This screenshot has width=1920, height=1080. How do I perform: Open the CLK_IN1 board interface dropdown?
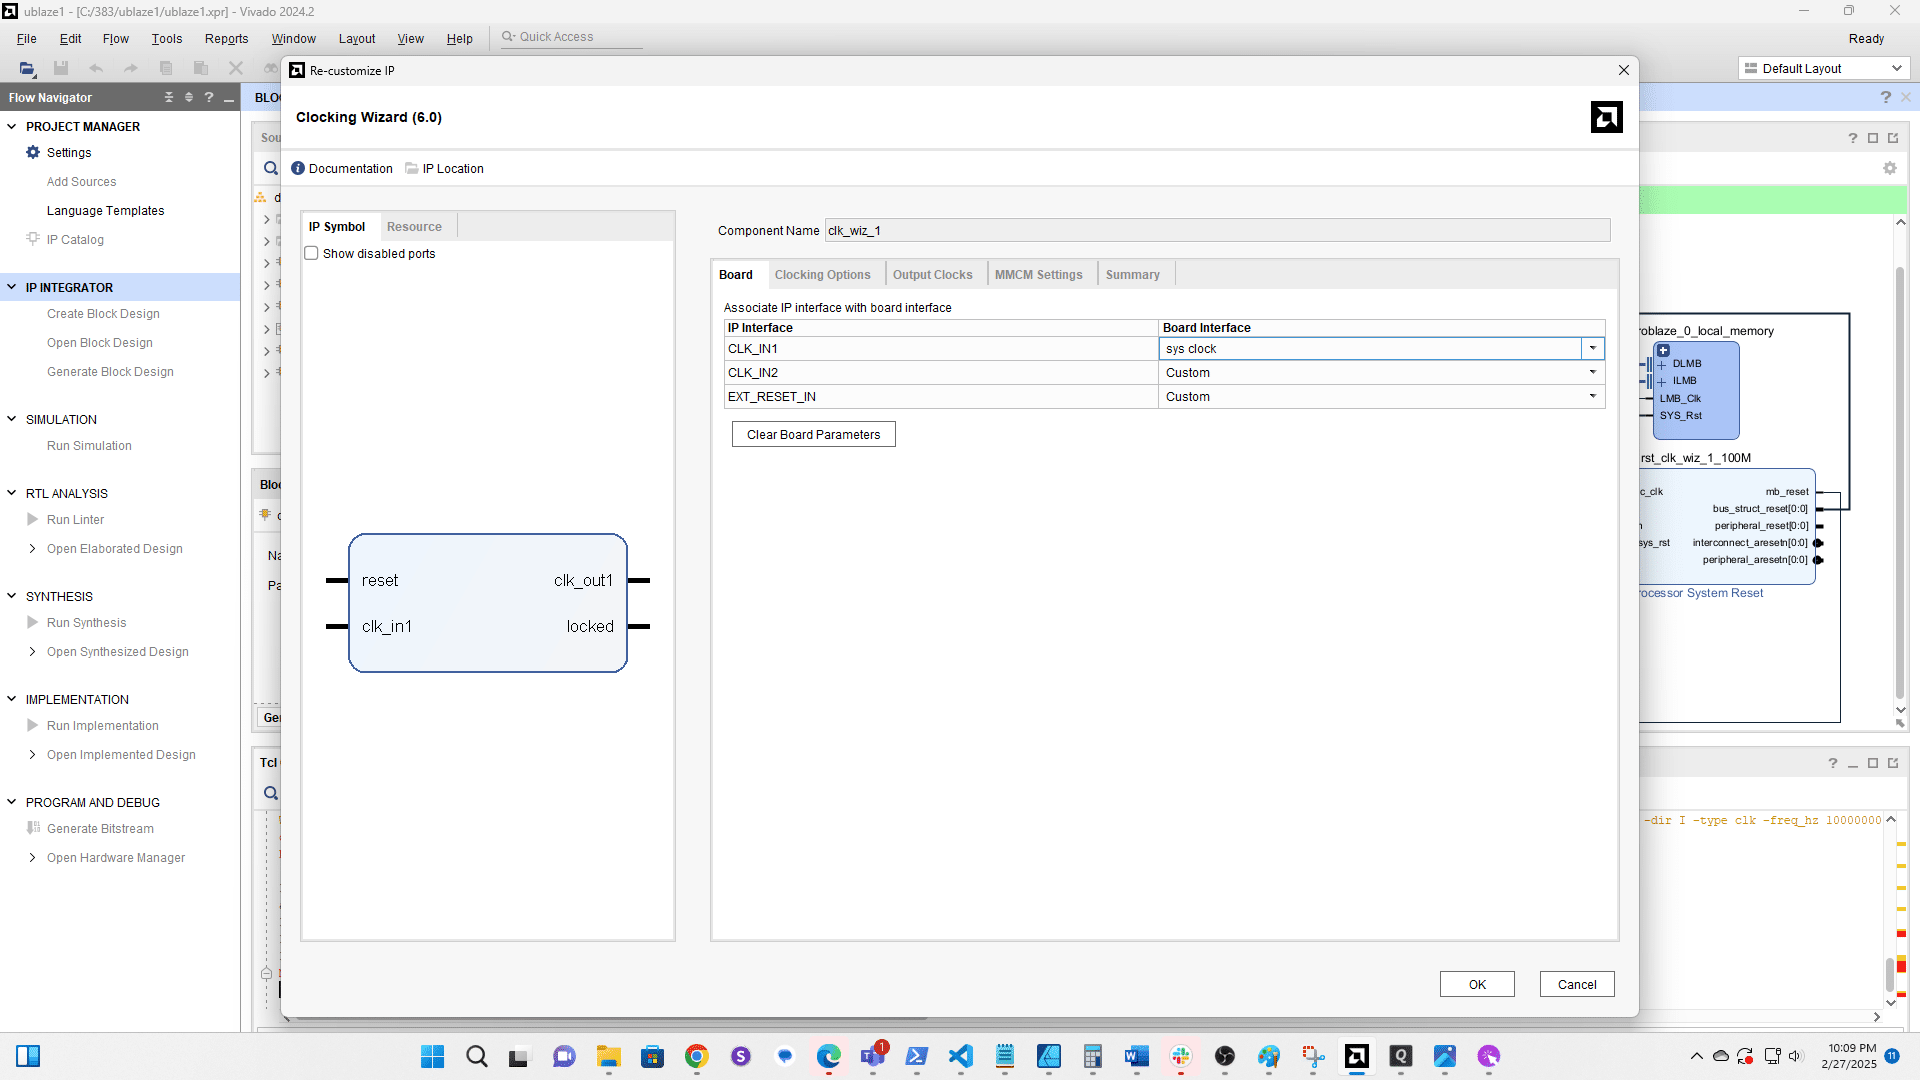click(x=1592, y=348)
